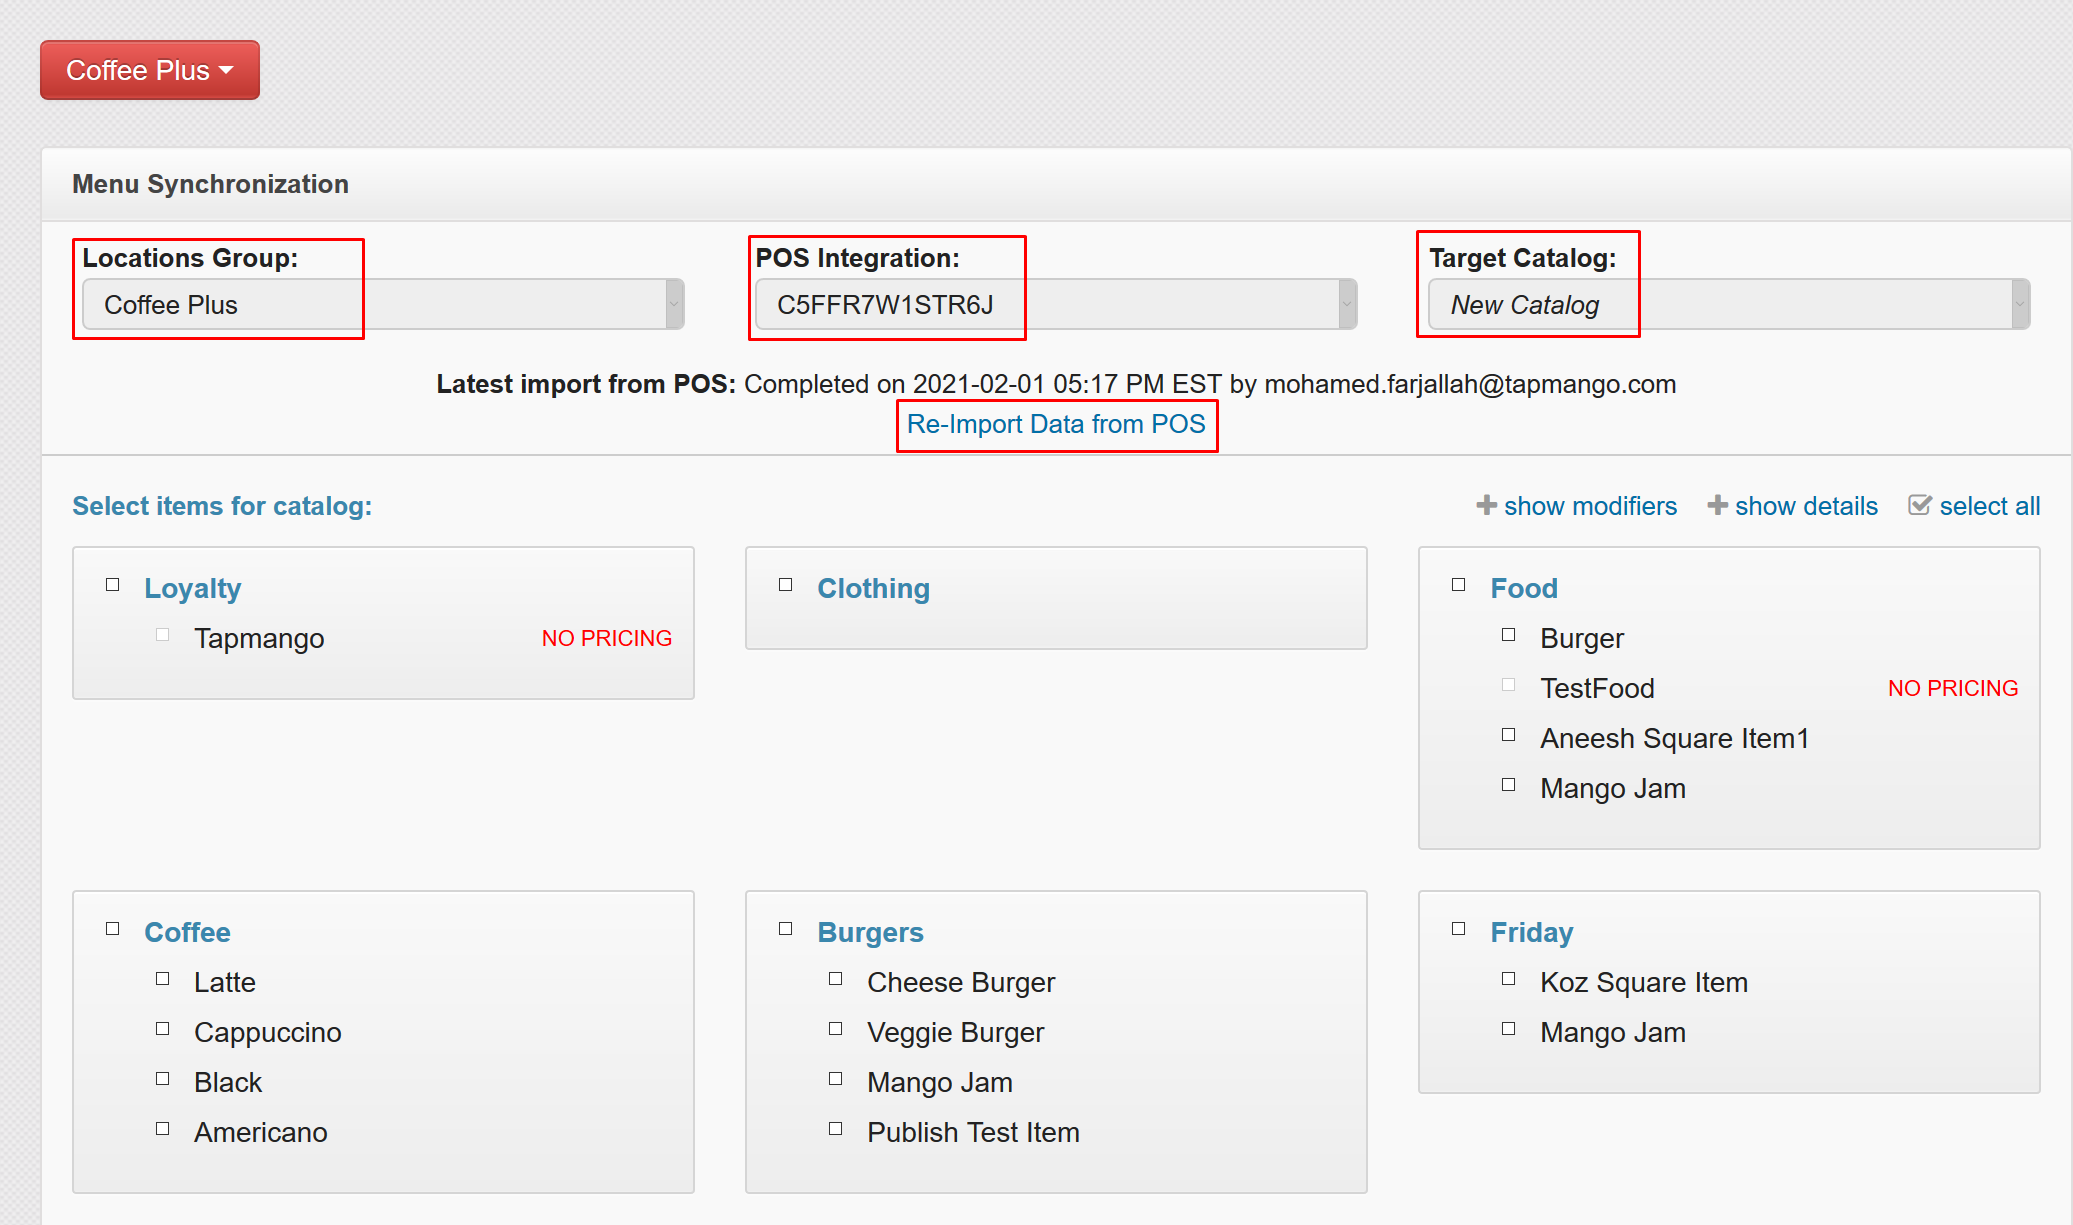Open the Coffee Plus dropdown menu
This screenshot has width=2073, height=1225.
(x=149, y=70)
